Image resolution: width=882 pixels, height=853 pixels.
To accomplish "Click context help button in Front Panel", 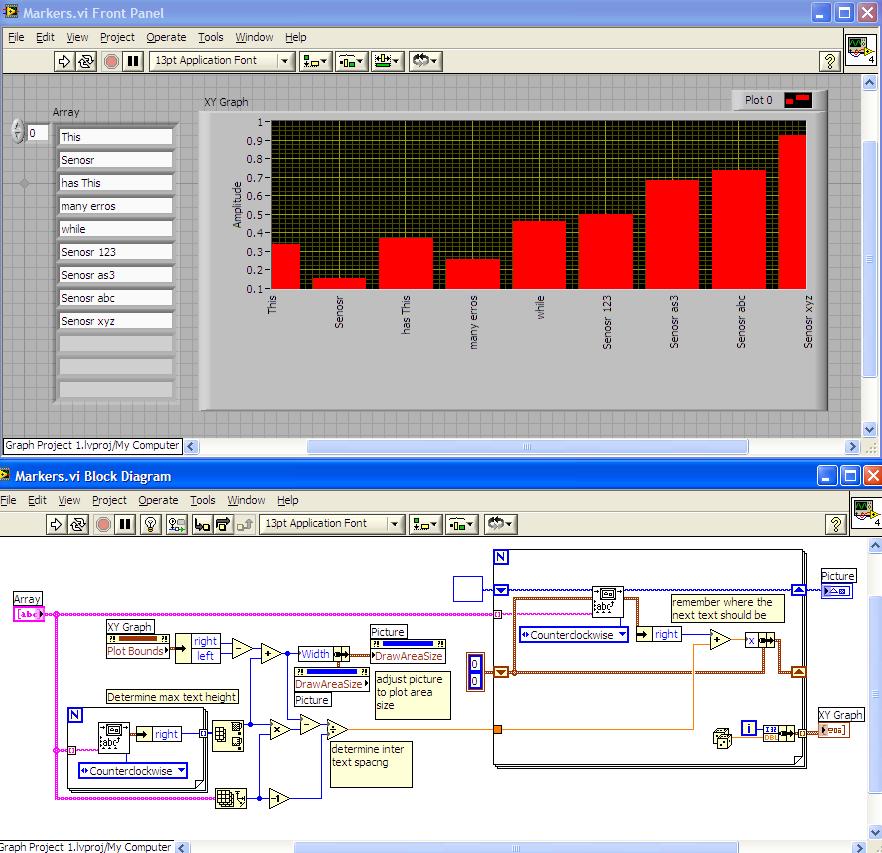I will tap(829, 61).
